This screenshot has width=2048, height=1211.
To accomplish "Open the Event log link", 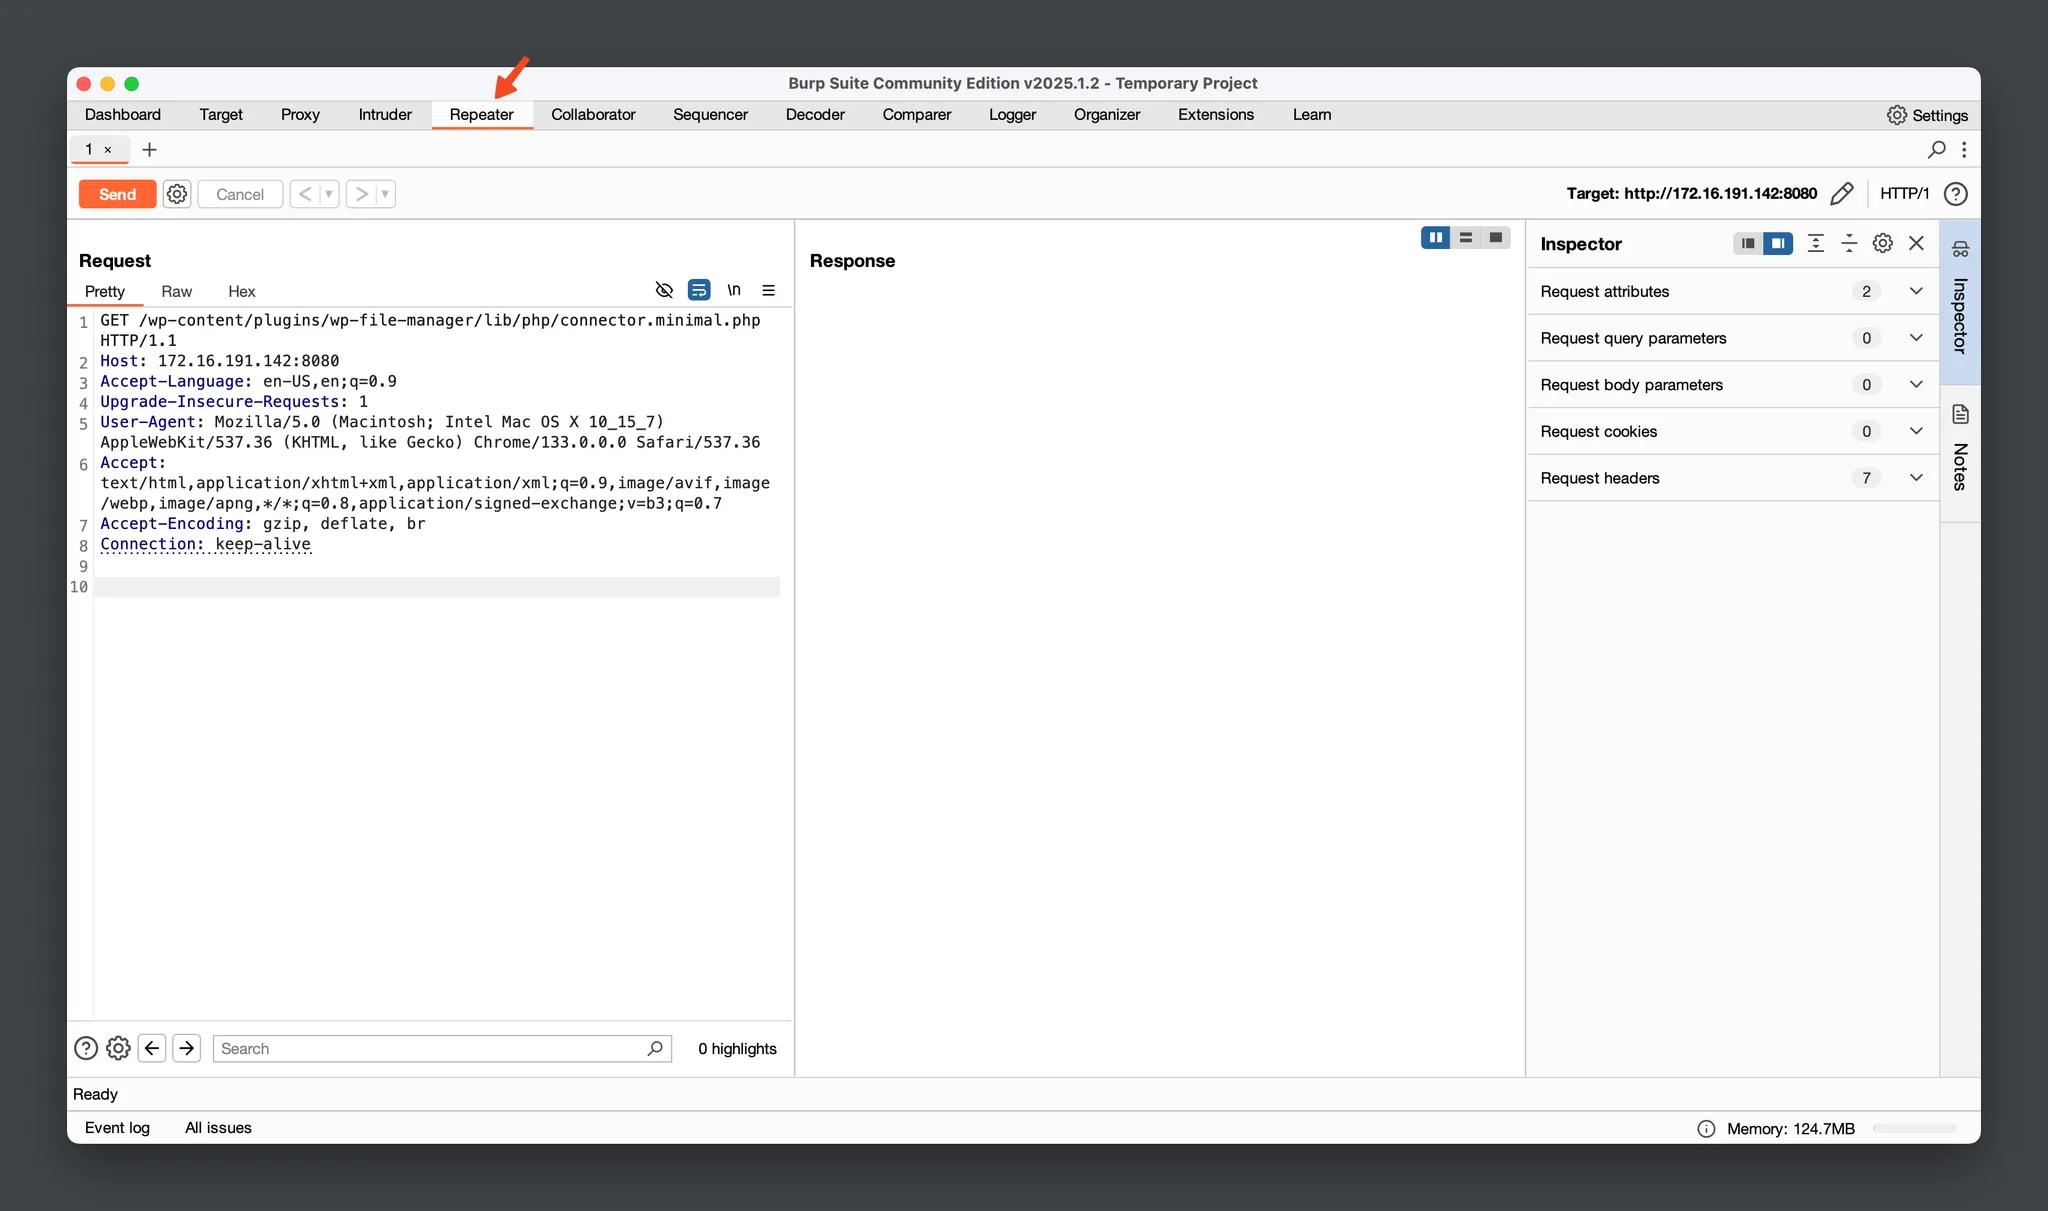I will (x=117, y=1128).
